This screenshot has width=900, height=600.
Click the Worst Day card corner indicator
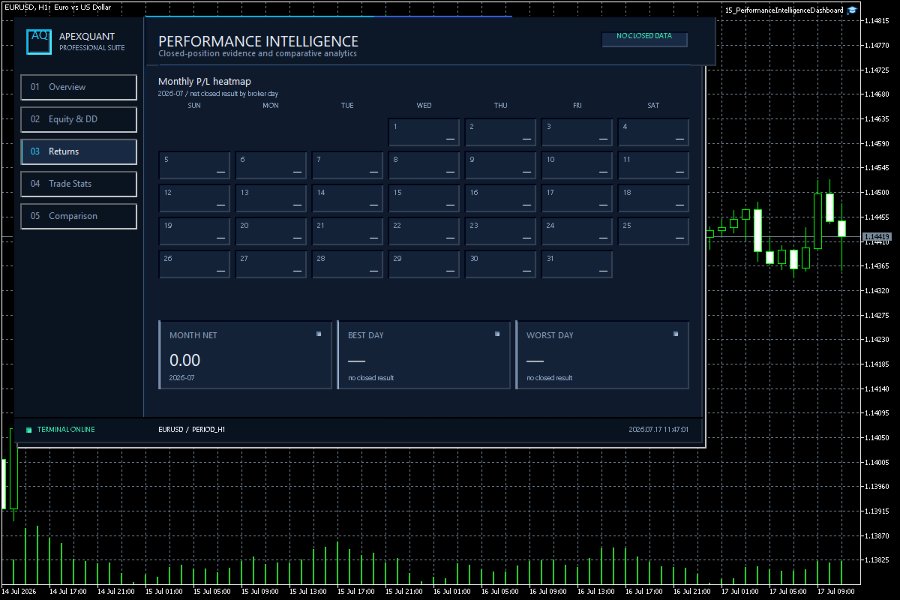[x=676, y=334]
